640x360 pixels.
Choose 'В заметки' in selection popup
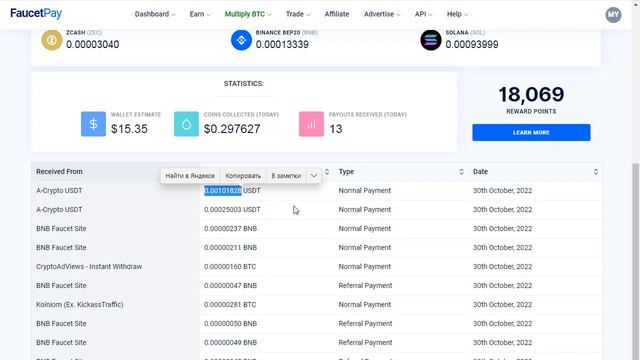coord(286,176)
